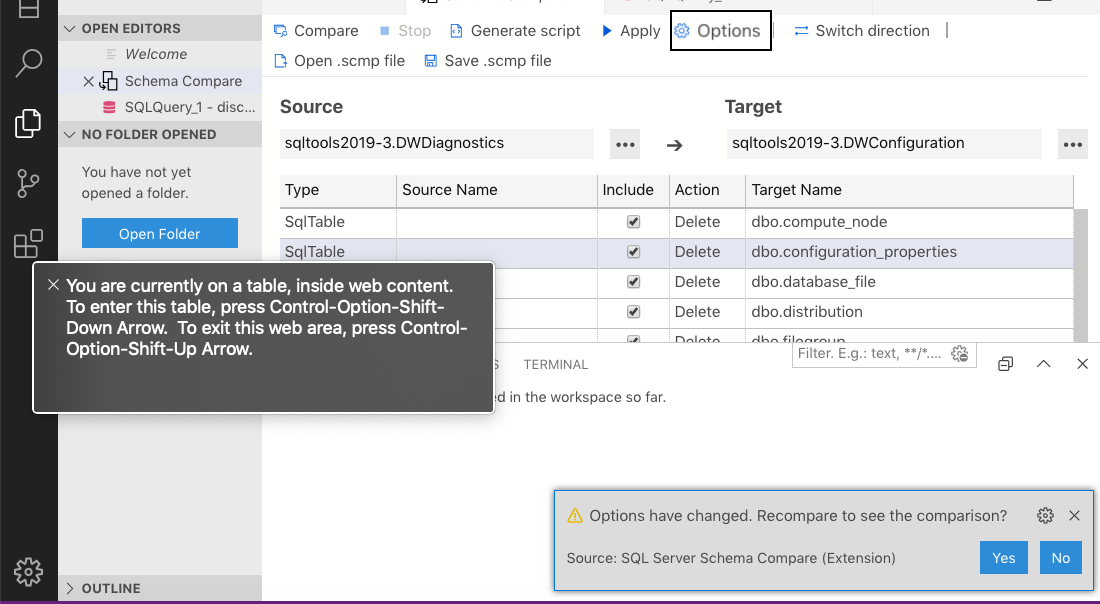Uncheck Include for dbo.configuration_properties
1100x604 pixels.
pyautogui.click(x=633, y=252)
